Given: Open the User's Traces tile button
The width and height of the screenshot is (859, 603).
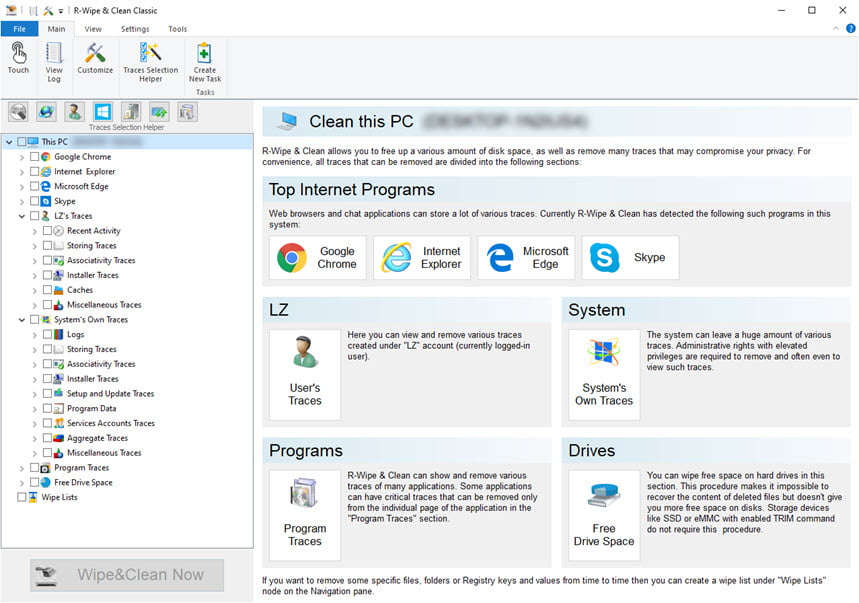Looking at the screenshot, I should pos(305,375).
